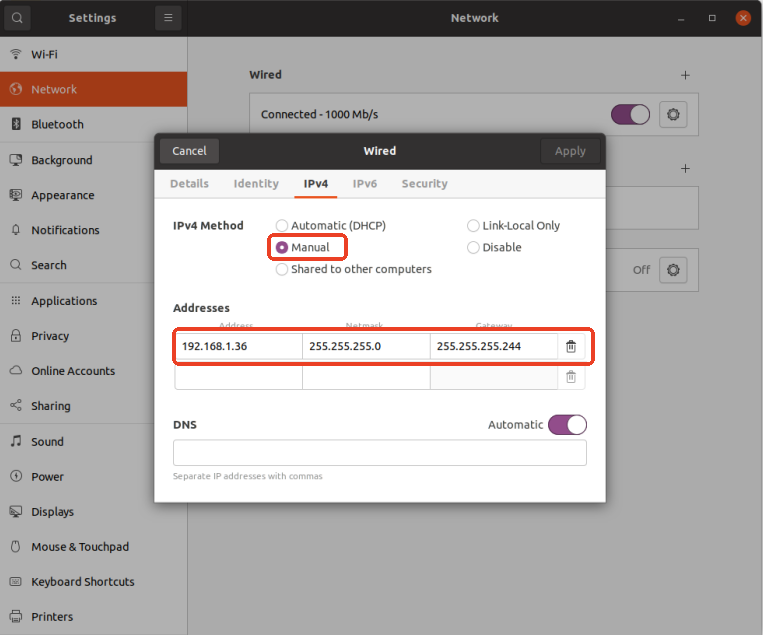Click the Gateway field showing 255.255.255.244

coord(493,346)
